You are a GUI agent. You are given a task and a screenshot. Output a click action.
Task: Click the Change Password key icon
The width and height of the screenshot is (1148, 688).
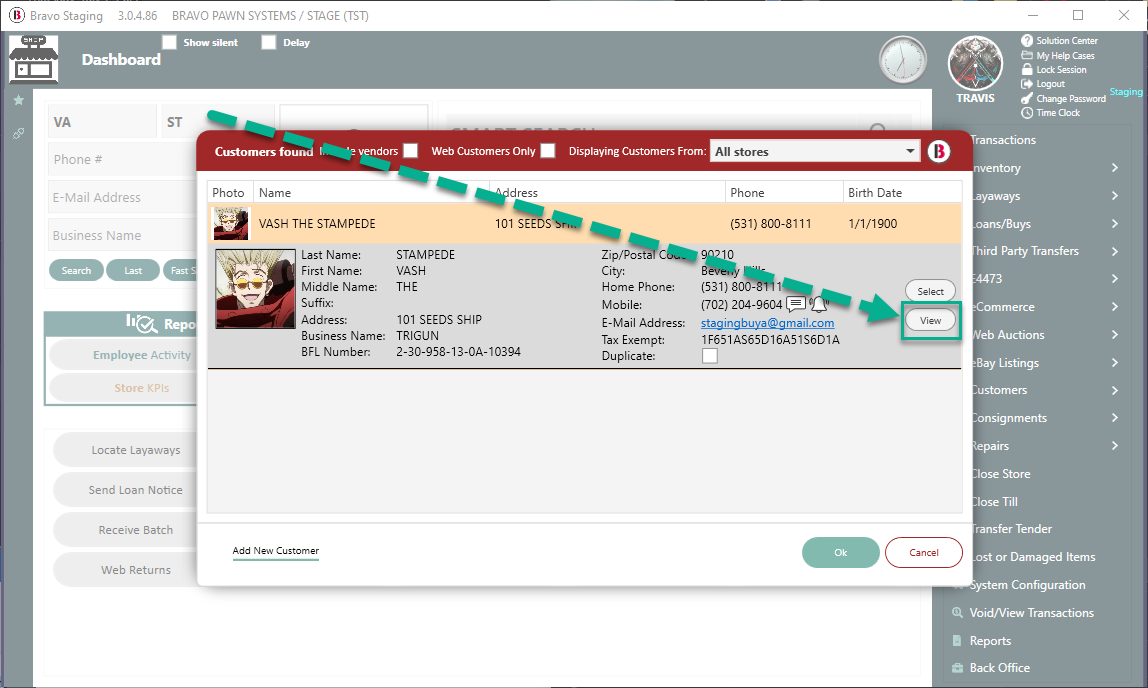pos(1027,99)
